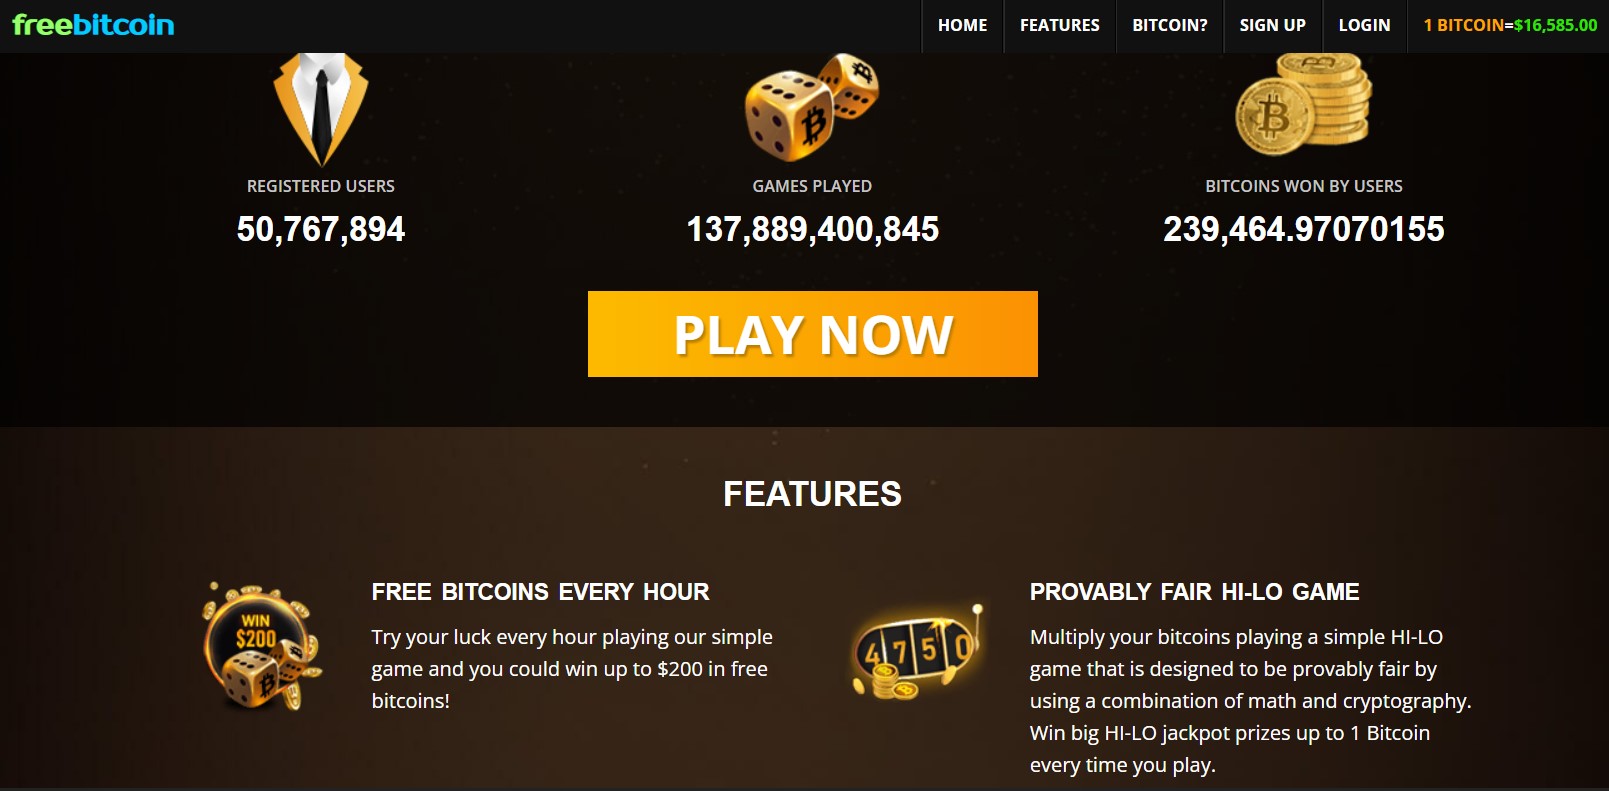Go to the FEATURES nav item

pyautogui.click(x=1060, y=26)
